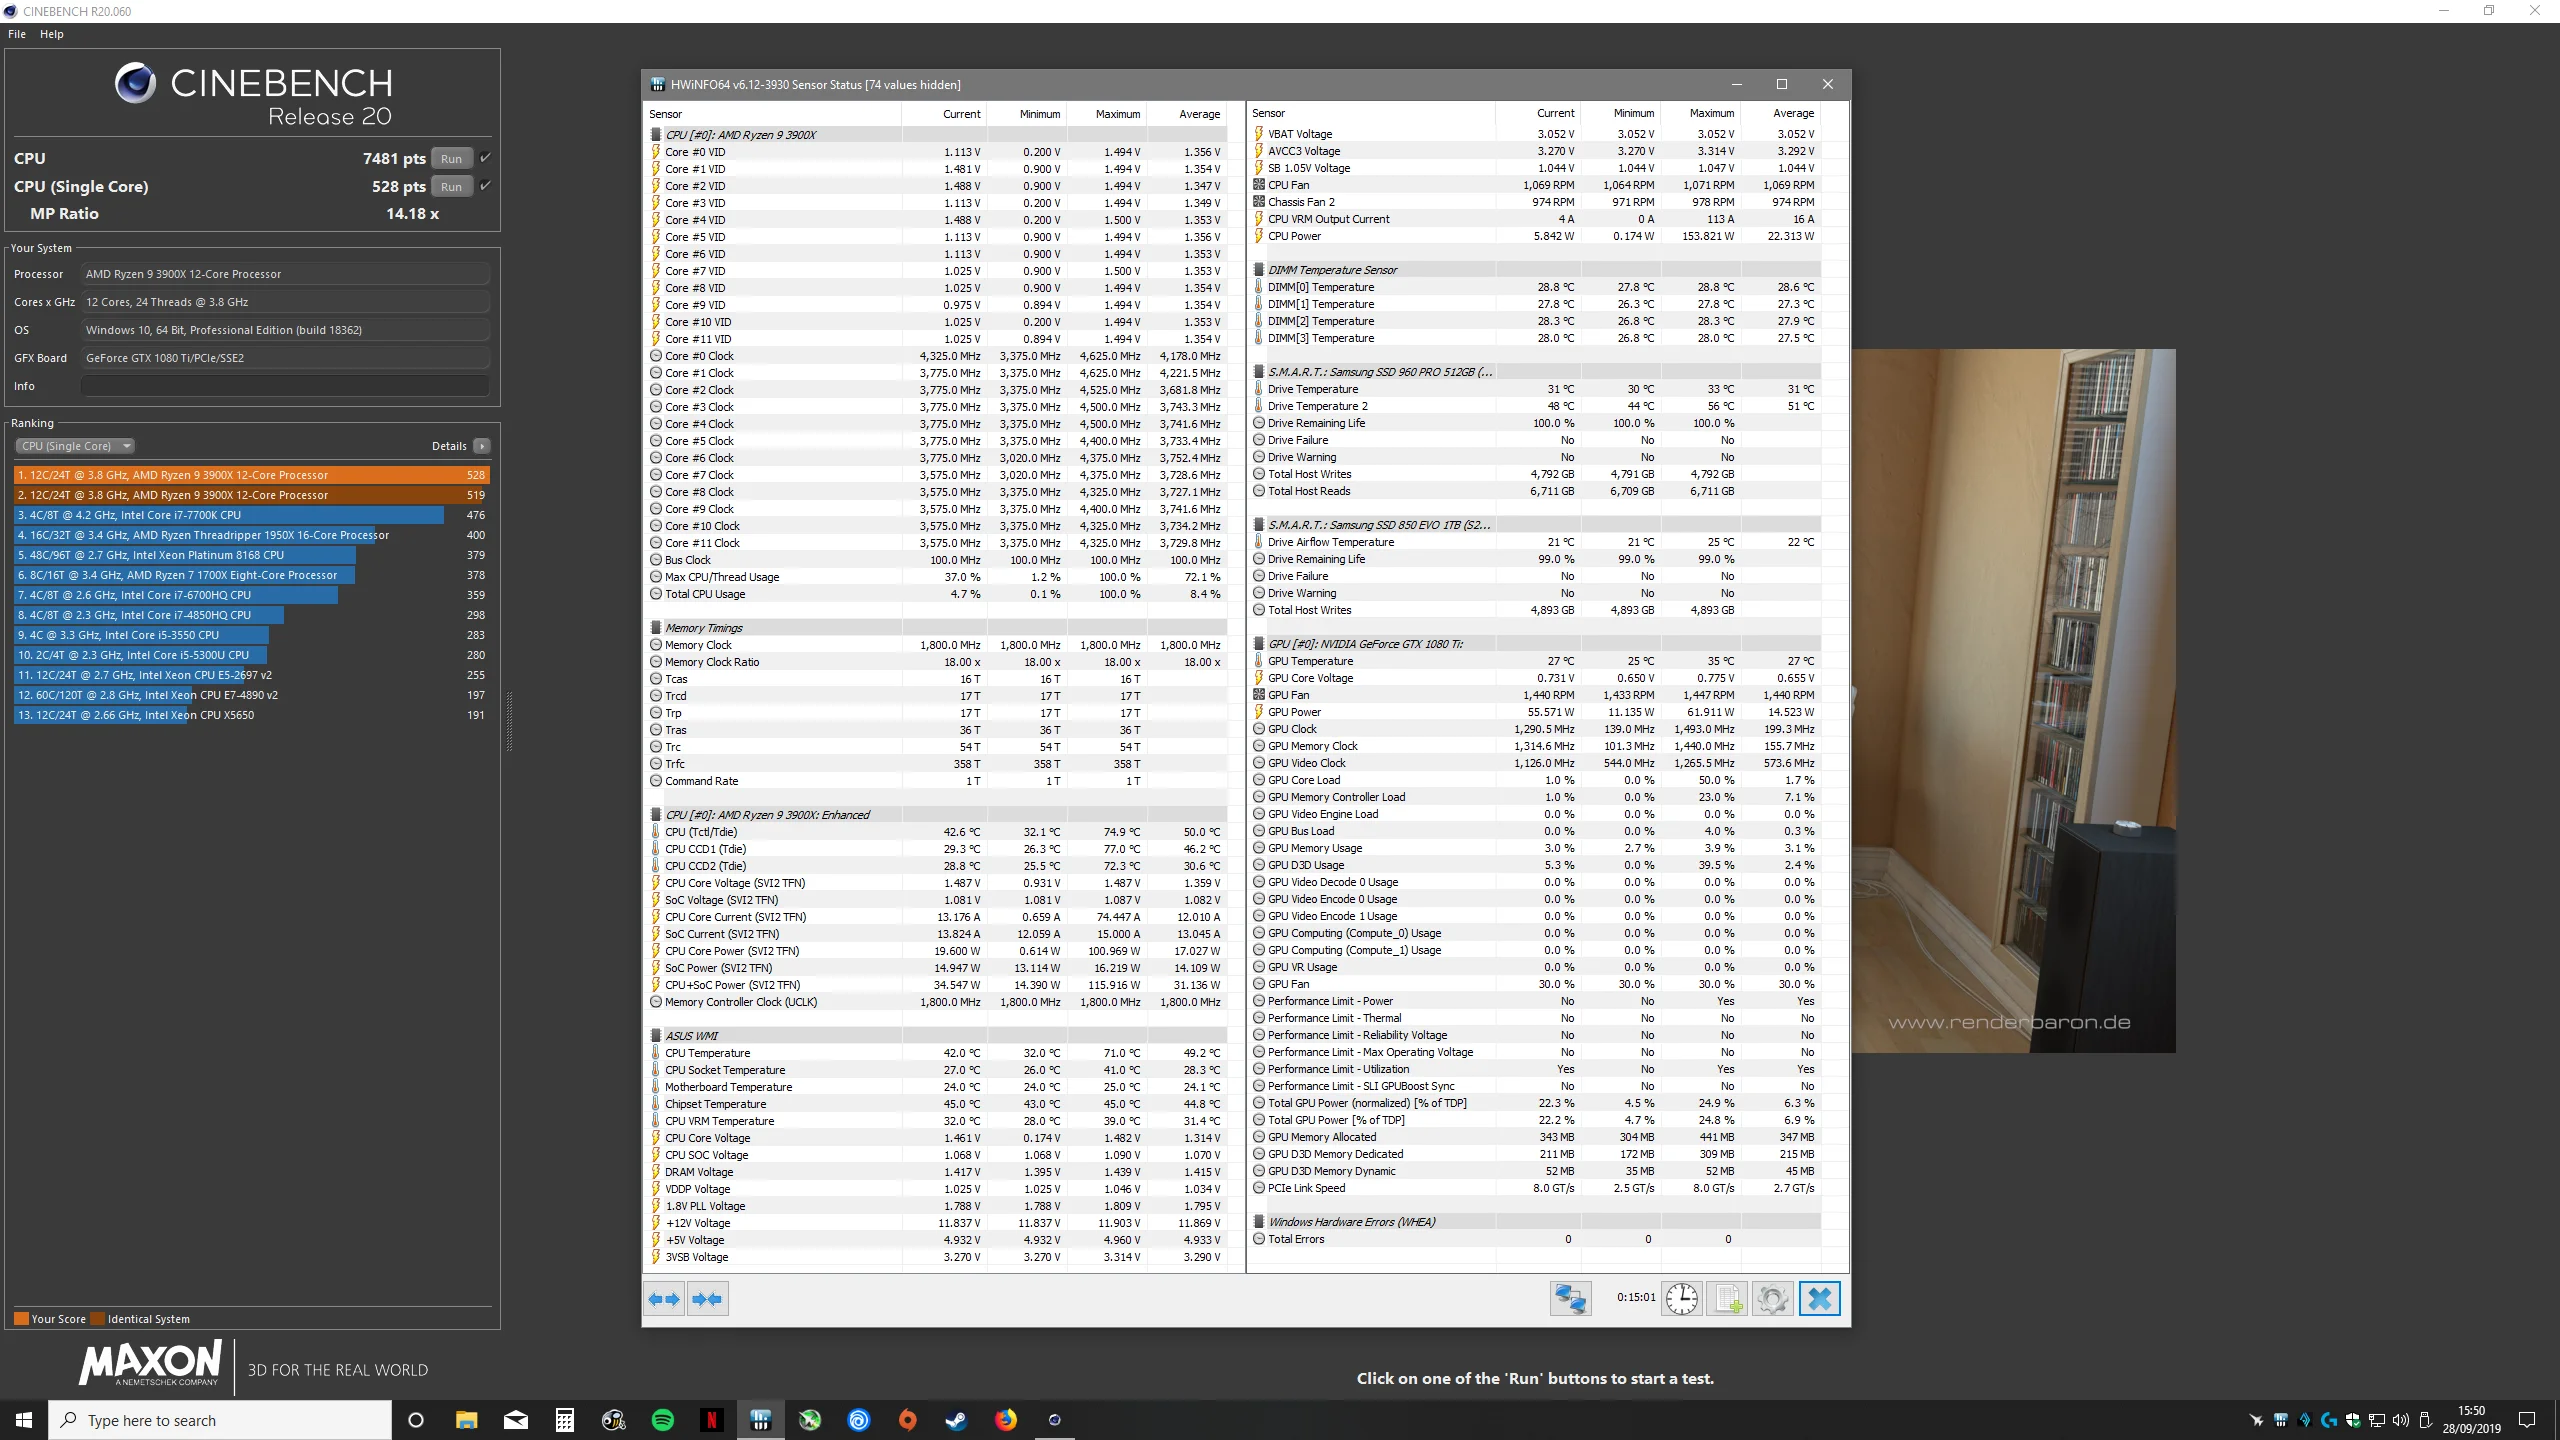Expand ranking Details with the arrow button

(x=482, y=446)
